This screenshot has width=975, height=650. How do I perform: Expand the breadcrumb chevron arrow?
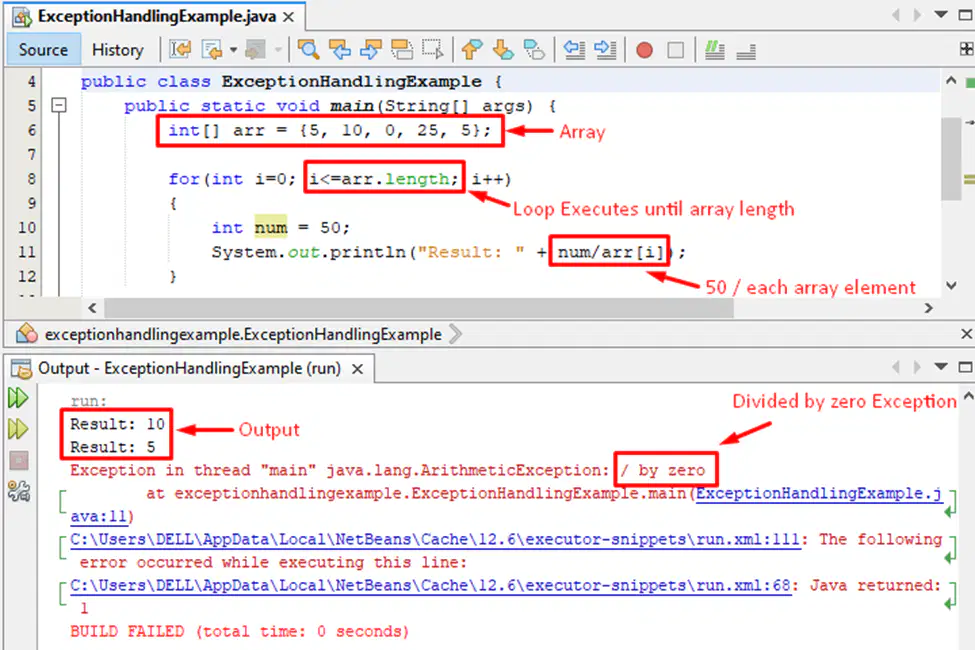click(x=456, y=335)
